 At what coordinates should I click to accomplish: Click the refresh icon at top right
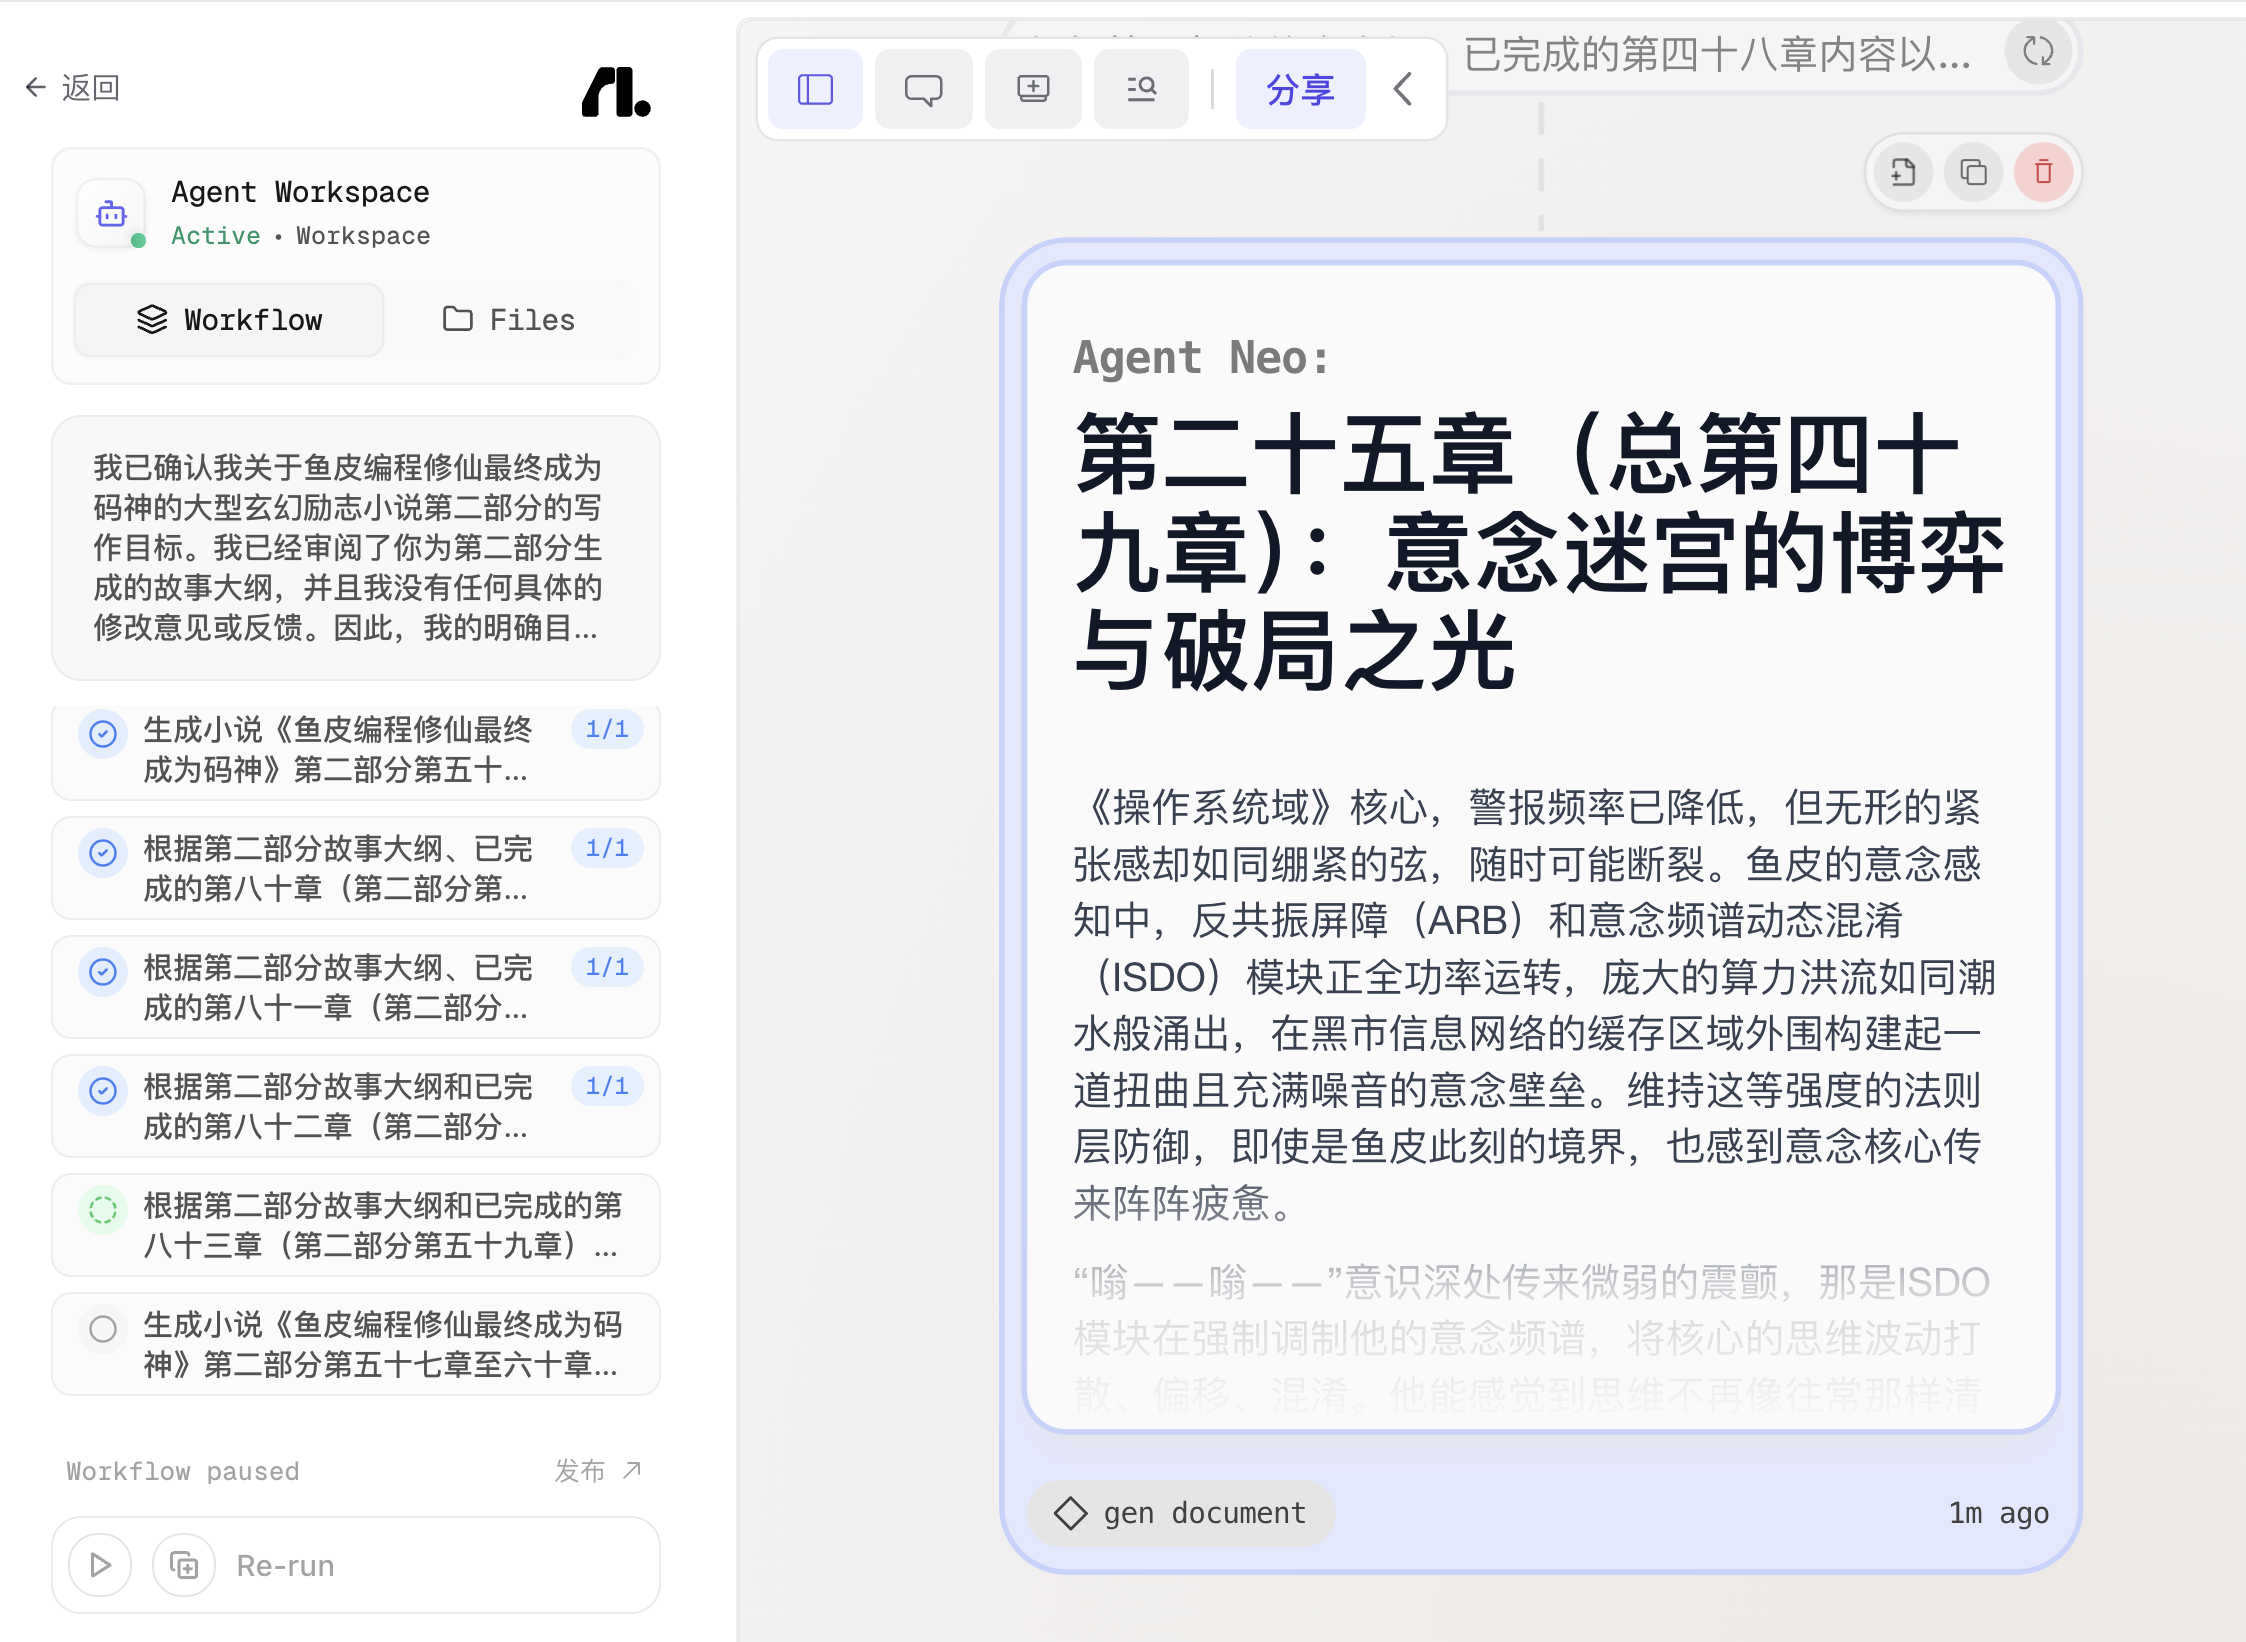coord(2037,51)
